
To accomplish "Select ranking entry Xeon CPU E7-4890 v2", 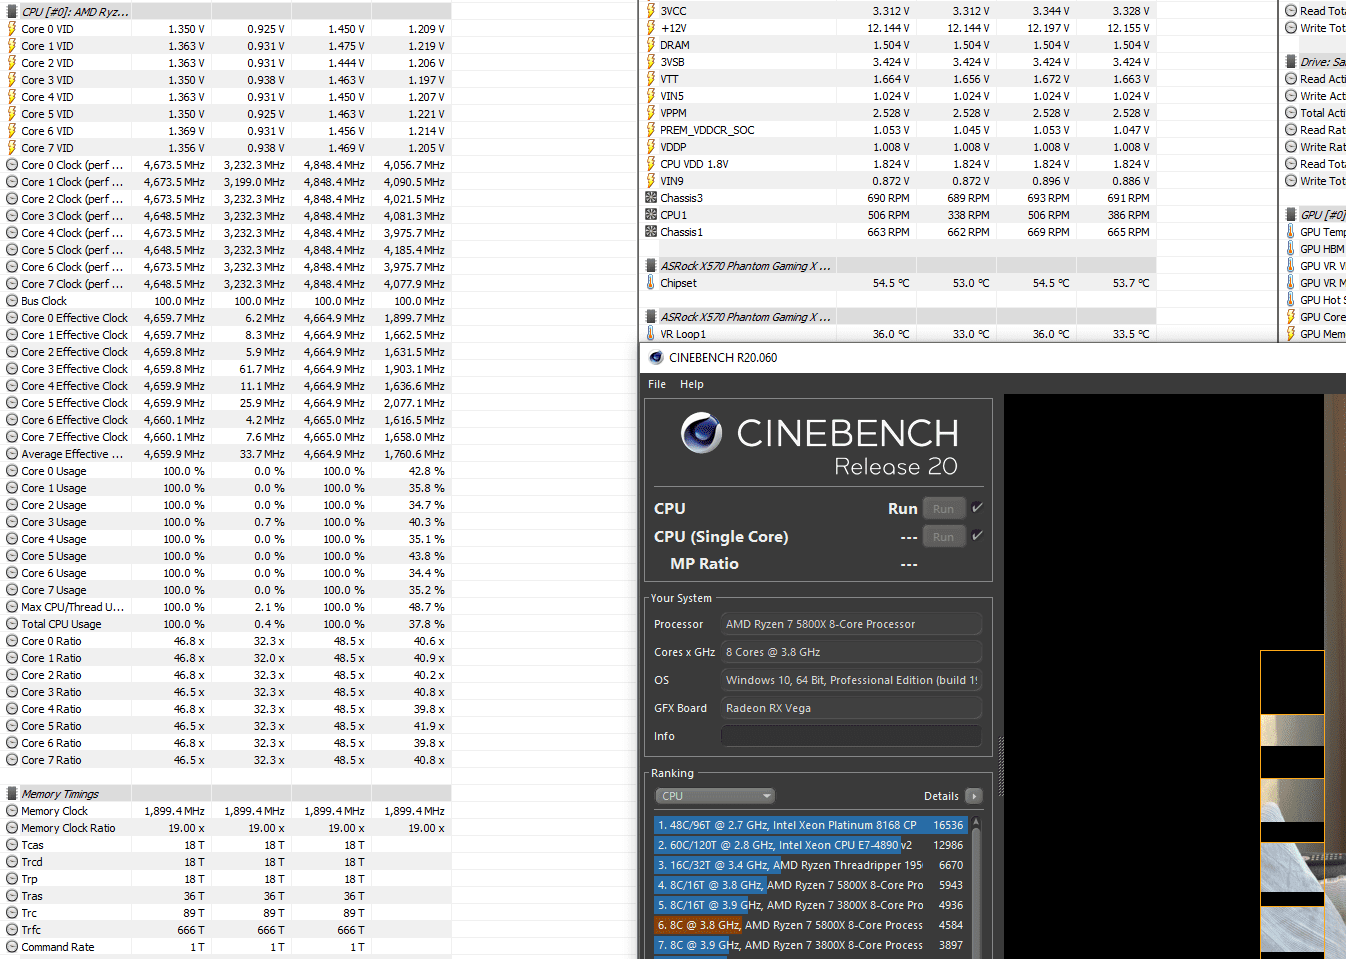I will (x=811, y=845).
